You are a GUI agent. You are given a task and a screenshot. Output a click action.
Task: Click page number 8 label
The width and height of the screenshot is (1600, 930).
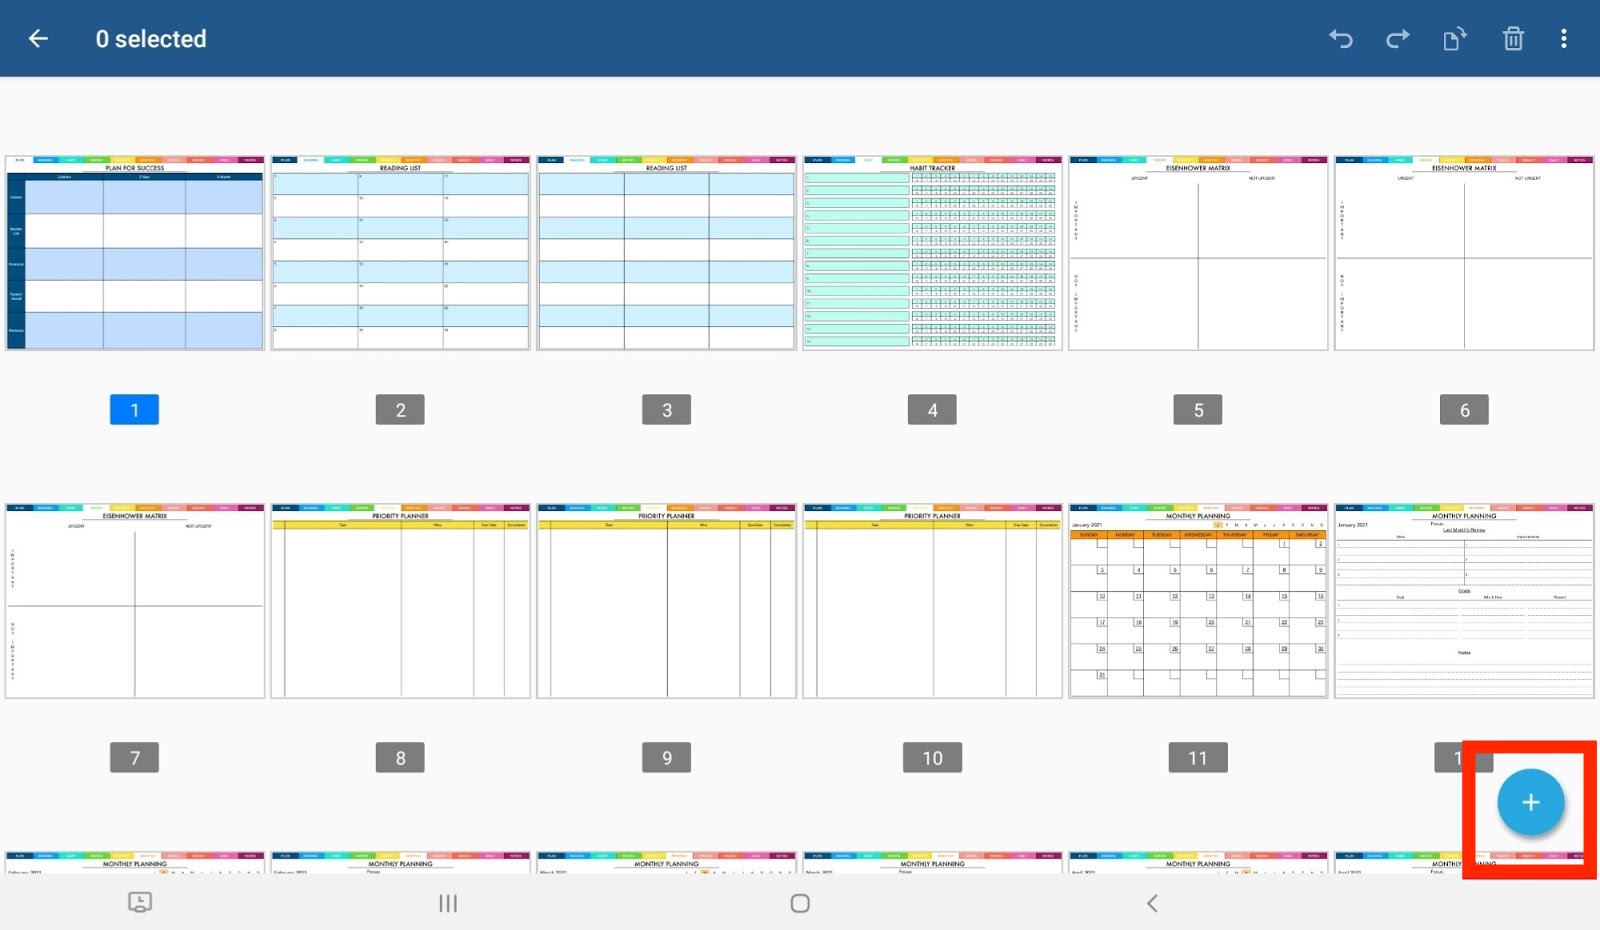(x=400, y=758)
